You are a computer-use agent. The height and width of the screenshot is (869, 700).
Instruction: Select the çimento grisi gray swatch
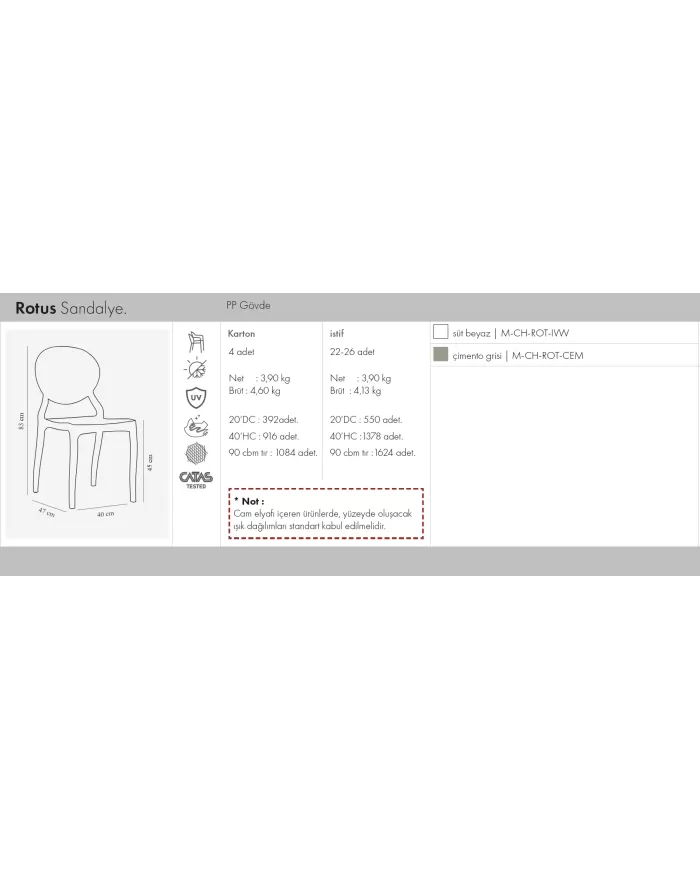click(x=440, y=355)
